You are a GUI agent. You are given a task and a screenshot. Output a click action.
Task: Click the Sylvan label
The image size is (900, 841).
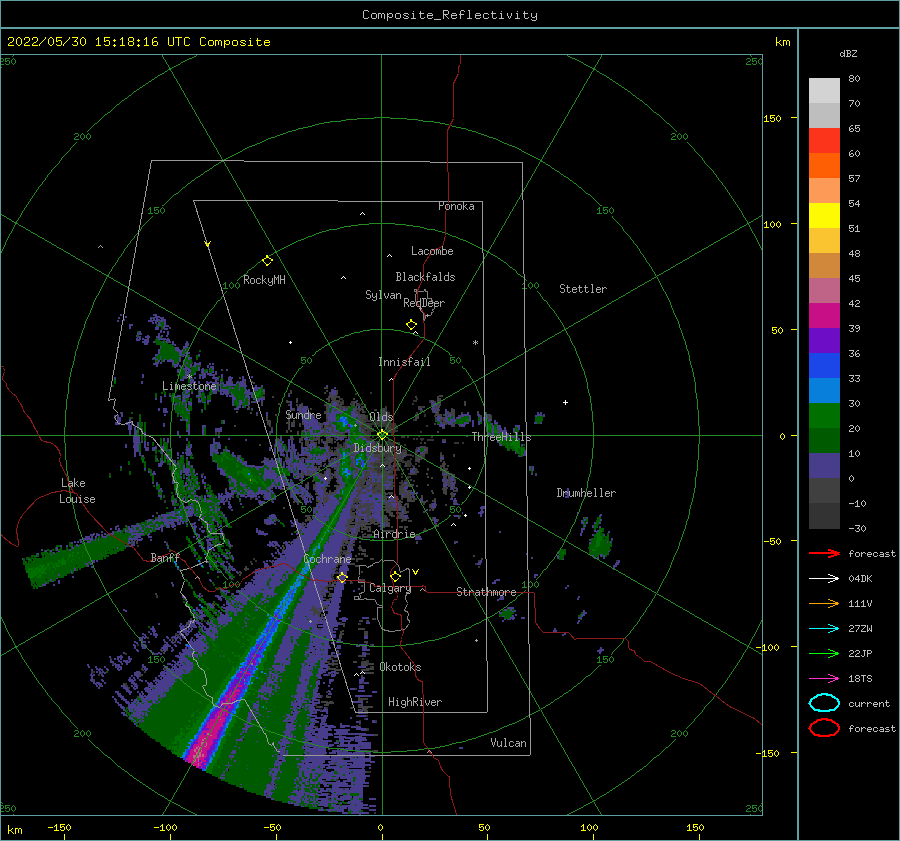(383, 295)
